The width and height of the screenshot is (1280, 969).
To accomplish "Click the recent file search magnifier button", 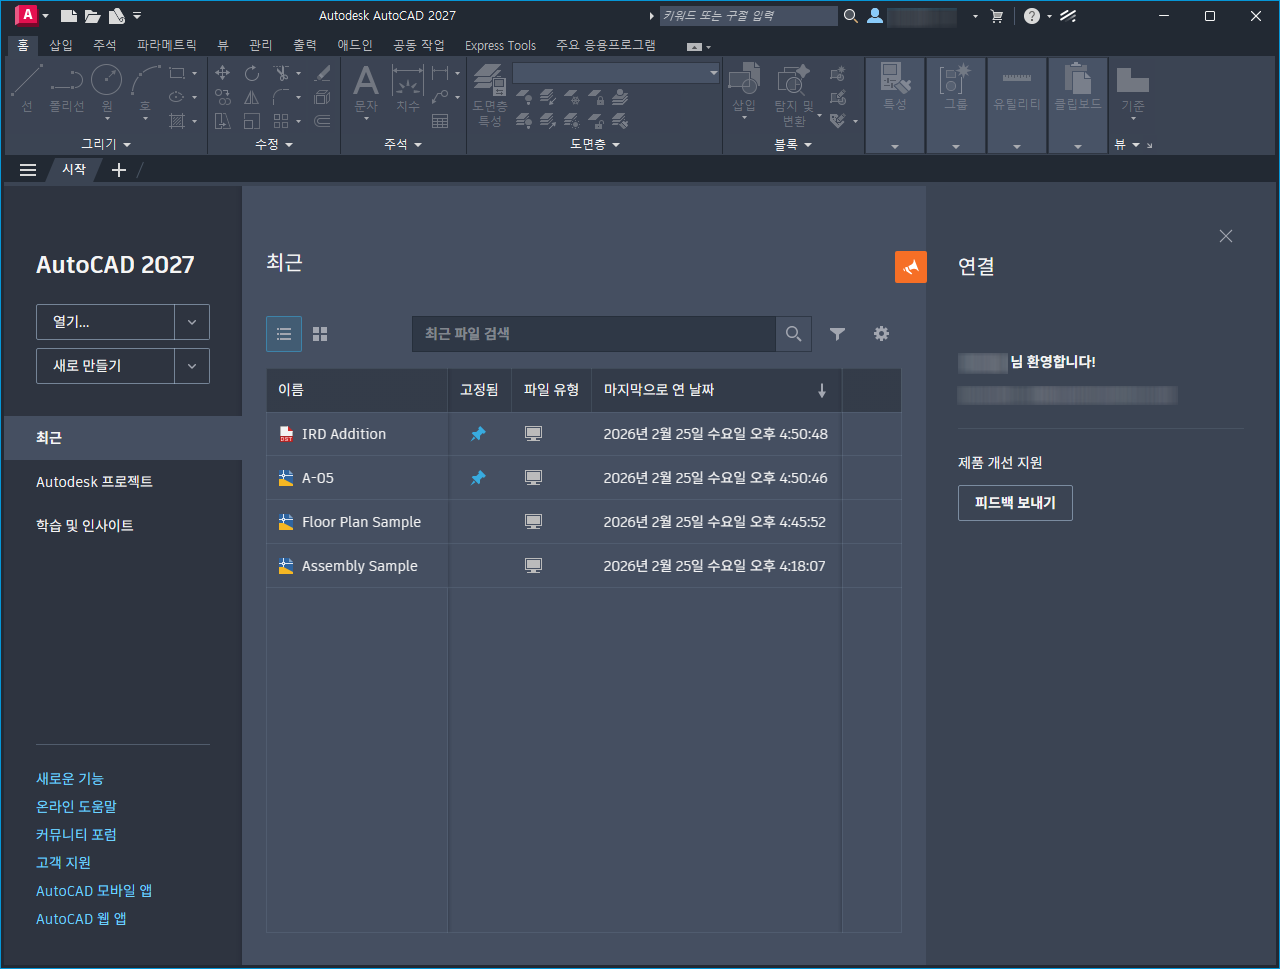I will coord(793,334).
